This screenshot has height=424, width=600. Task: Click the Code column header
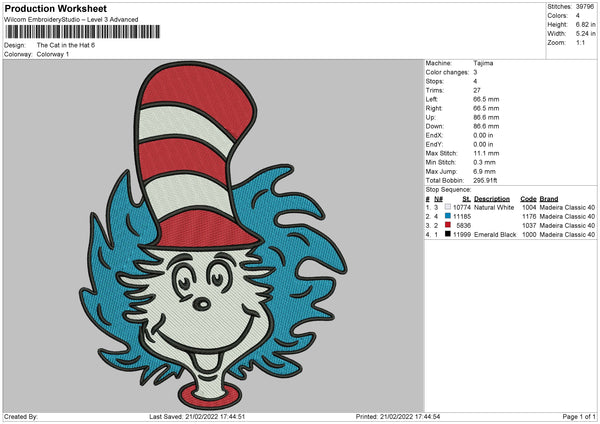pyautogui.click(x=528, y=198)
